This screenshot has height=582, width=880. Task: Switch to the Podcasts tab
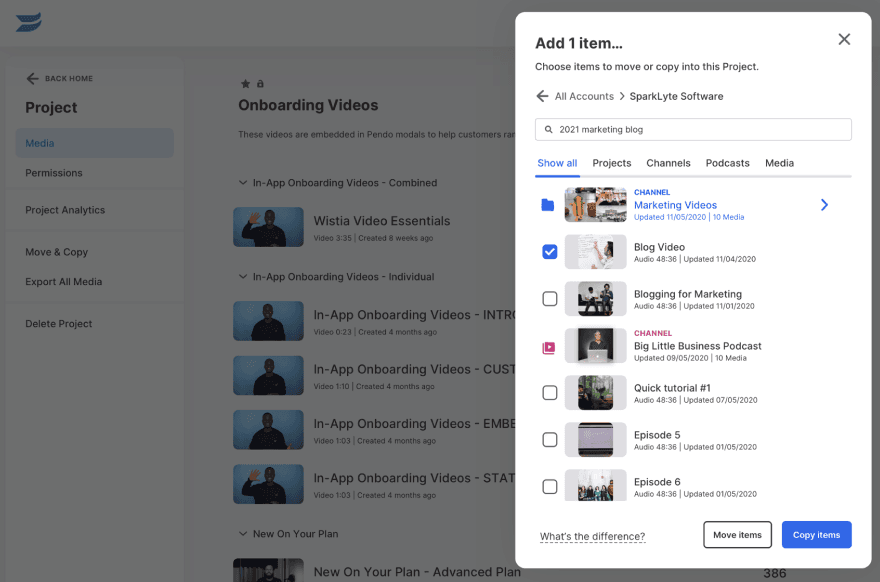tap(727, 163)
